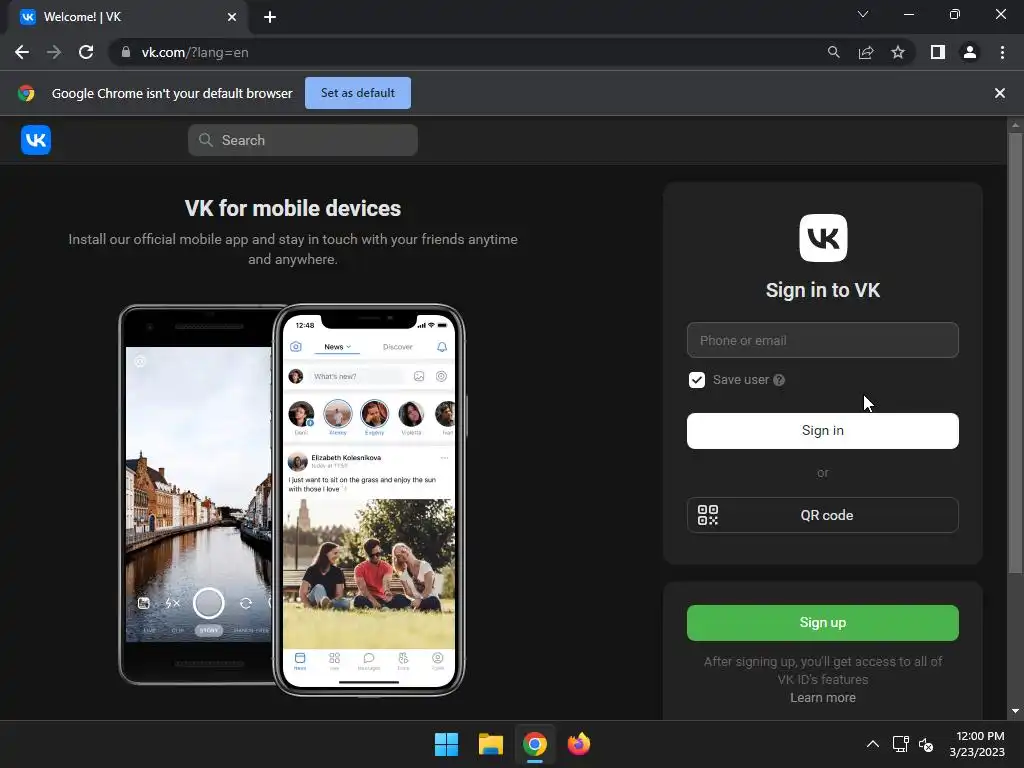Click the large VK logo above Sign in

point(823,238)
